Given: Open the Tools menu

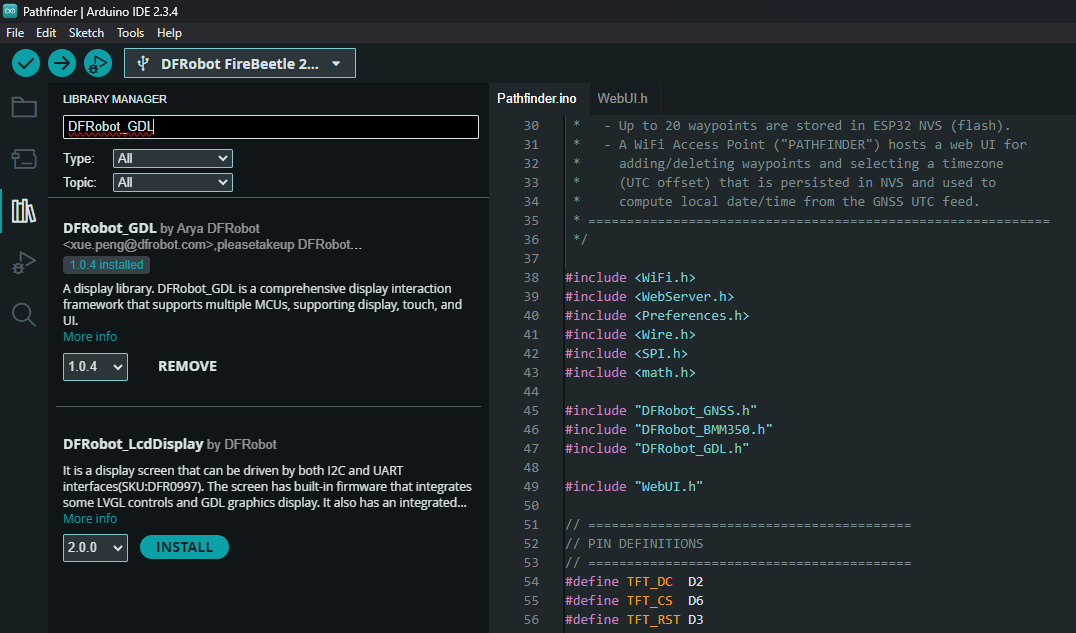Looking at the screenshot, I should pyautogui.click(x=130, y=33).
